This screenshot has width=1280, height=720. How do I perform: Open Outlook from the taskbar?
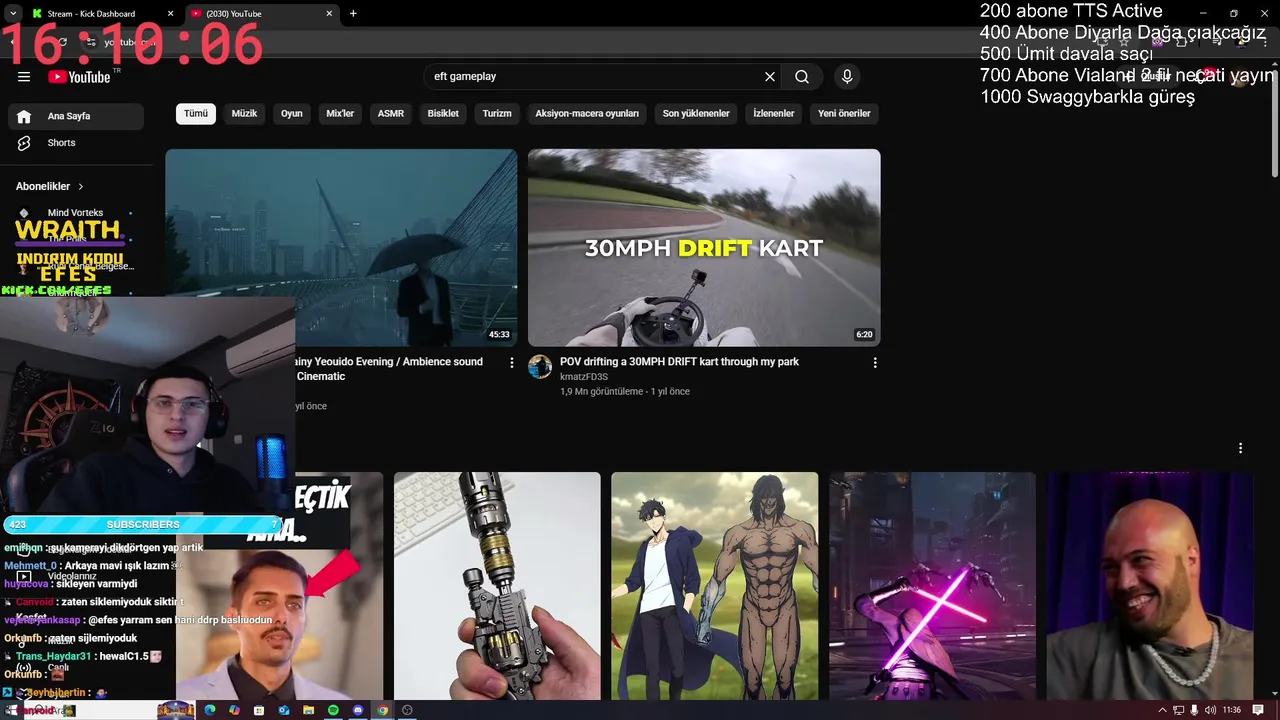pyautogui.click(x=284, y=710)
